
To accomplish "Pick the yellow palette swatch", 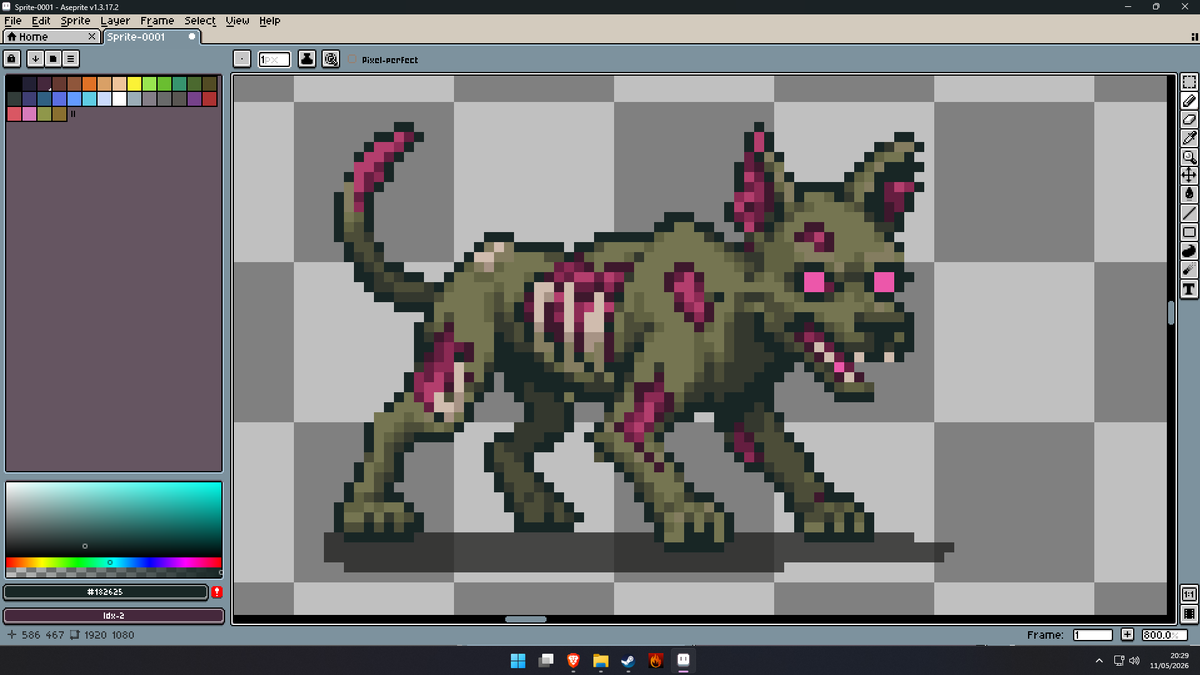I will tap(134, 84).
